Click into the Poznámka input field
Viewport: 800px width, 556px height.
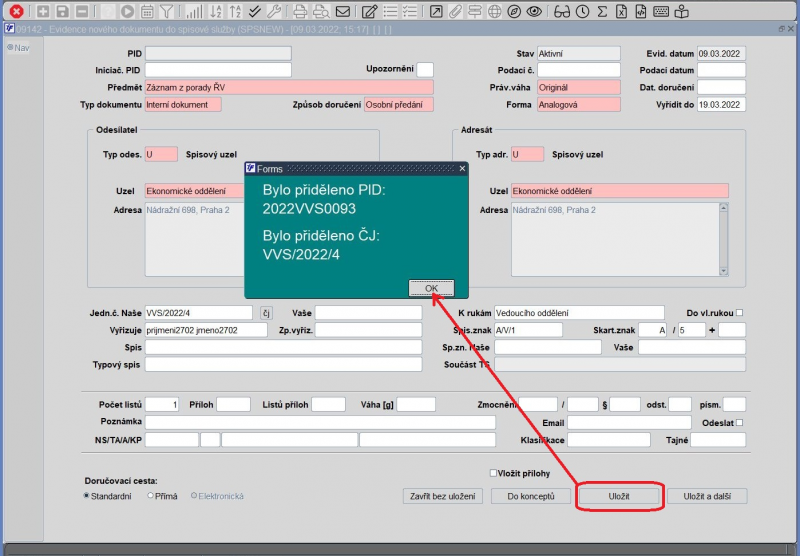coord(320,422)
